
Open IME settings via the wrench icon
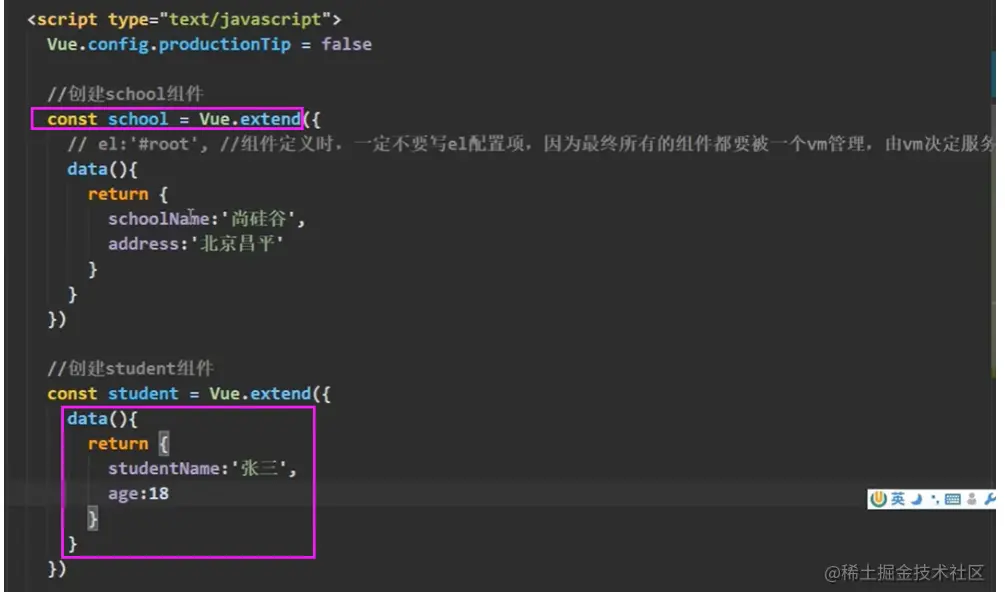pyautogui.click(x=989, y=499)
